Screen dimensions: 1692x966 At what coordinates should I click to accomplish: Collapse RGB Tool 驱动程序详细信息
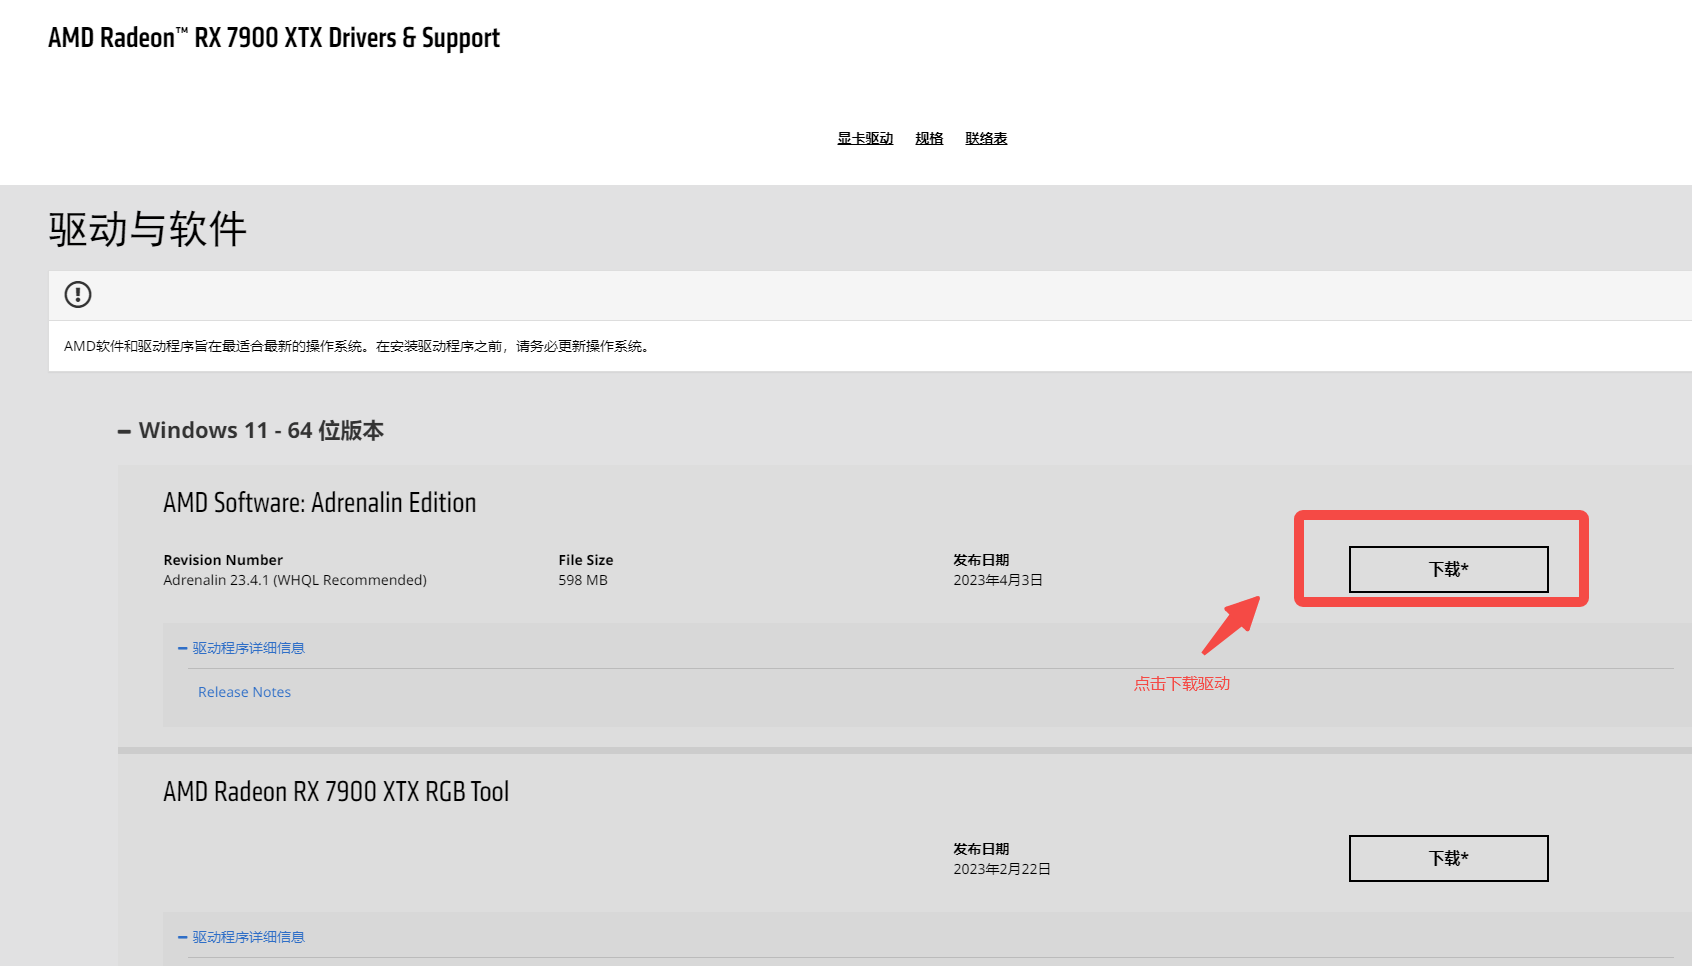pyautogui.click(x=241, y=937)
